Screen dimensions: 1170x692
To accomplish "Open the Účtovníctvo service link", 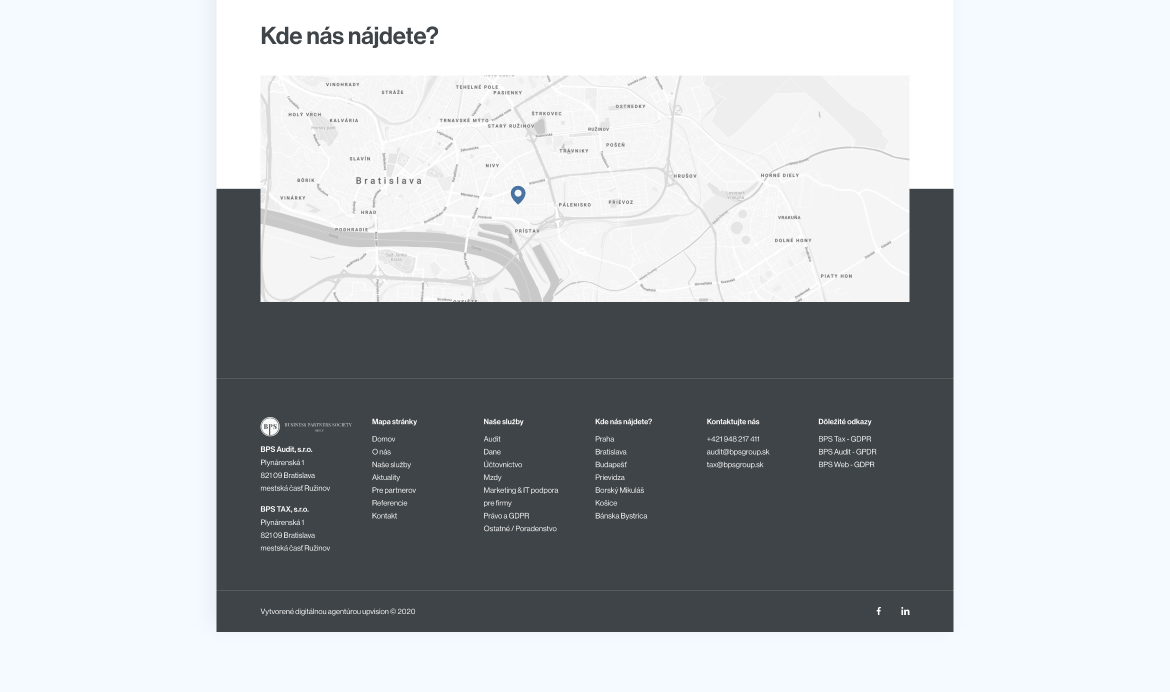I will 502,465.
